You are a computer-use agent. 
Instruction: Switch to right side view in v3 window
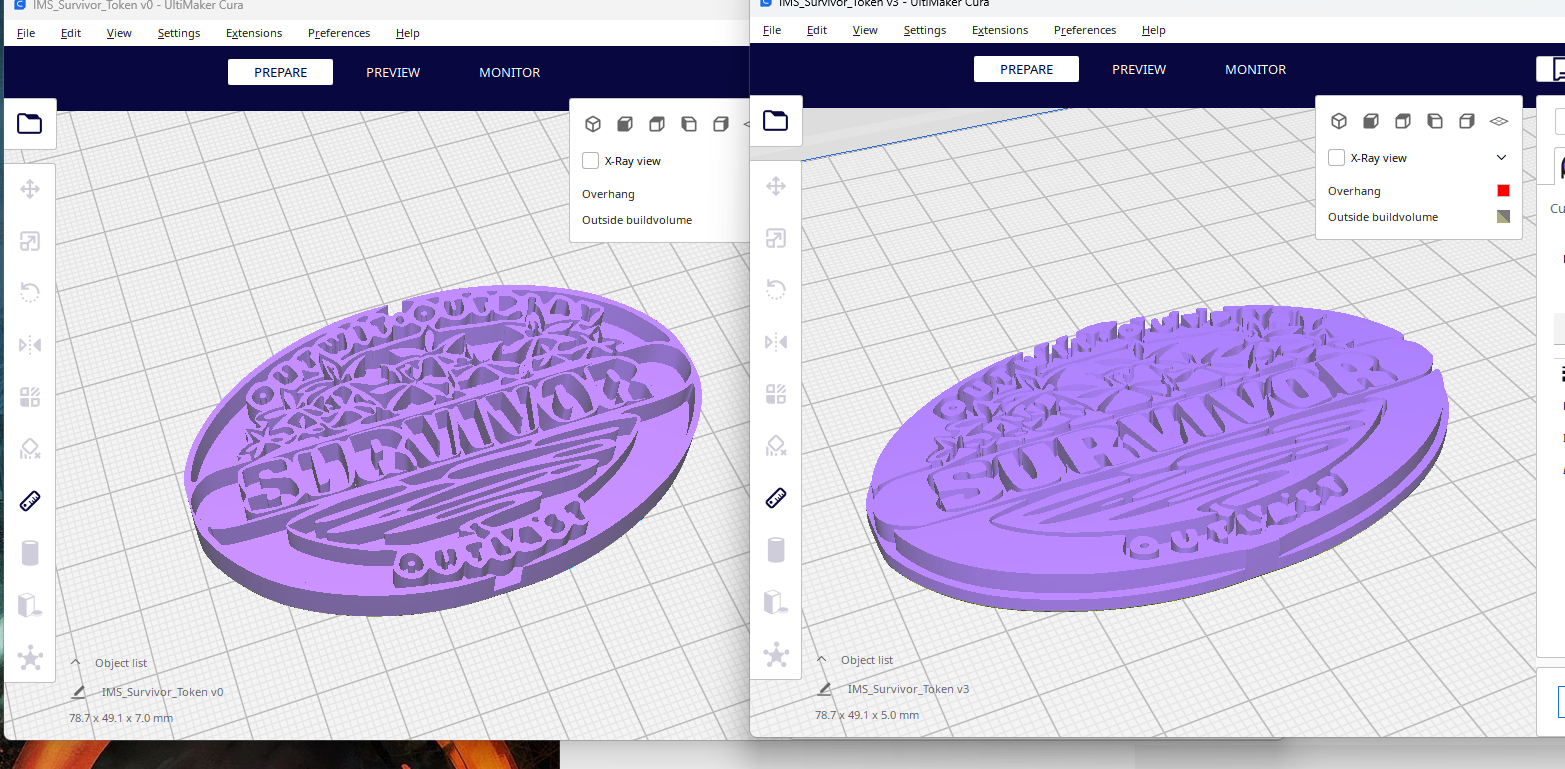click(x=1467, y=121)
